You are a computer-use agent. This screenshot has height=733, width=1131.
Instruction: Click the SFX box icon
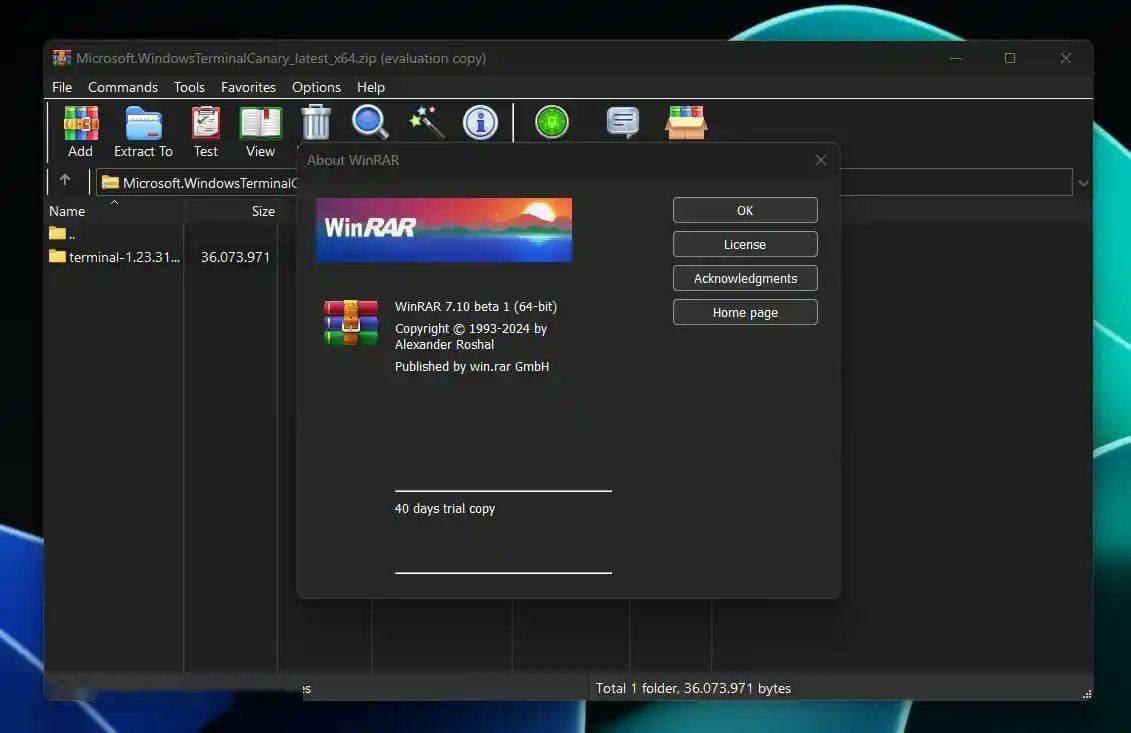(x=686, y=123)
